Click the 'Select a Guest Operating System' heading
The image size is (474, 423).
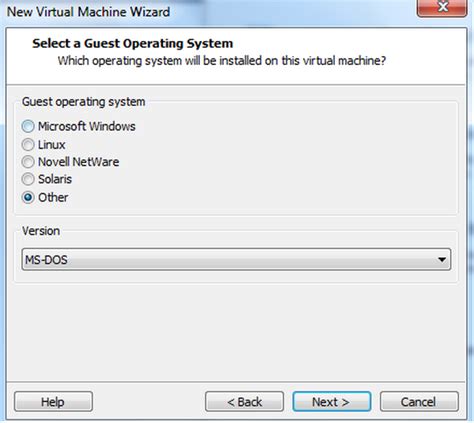click(132, 44)
